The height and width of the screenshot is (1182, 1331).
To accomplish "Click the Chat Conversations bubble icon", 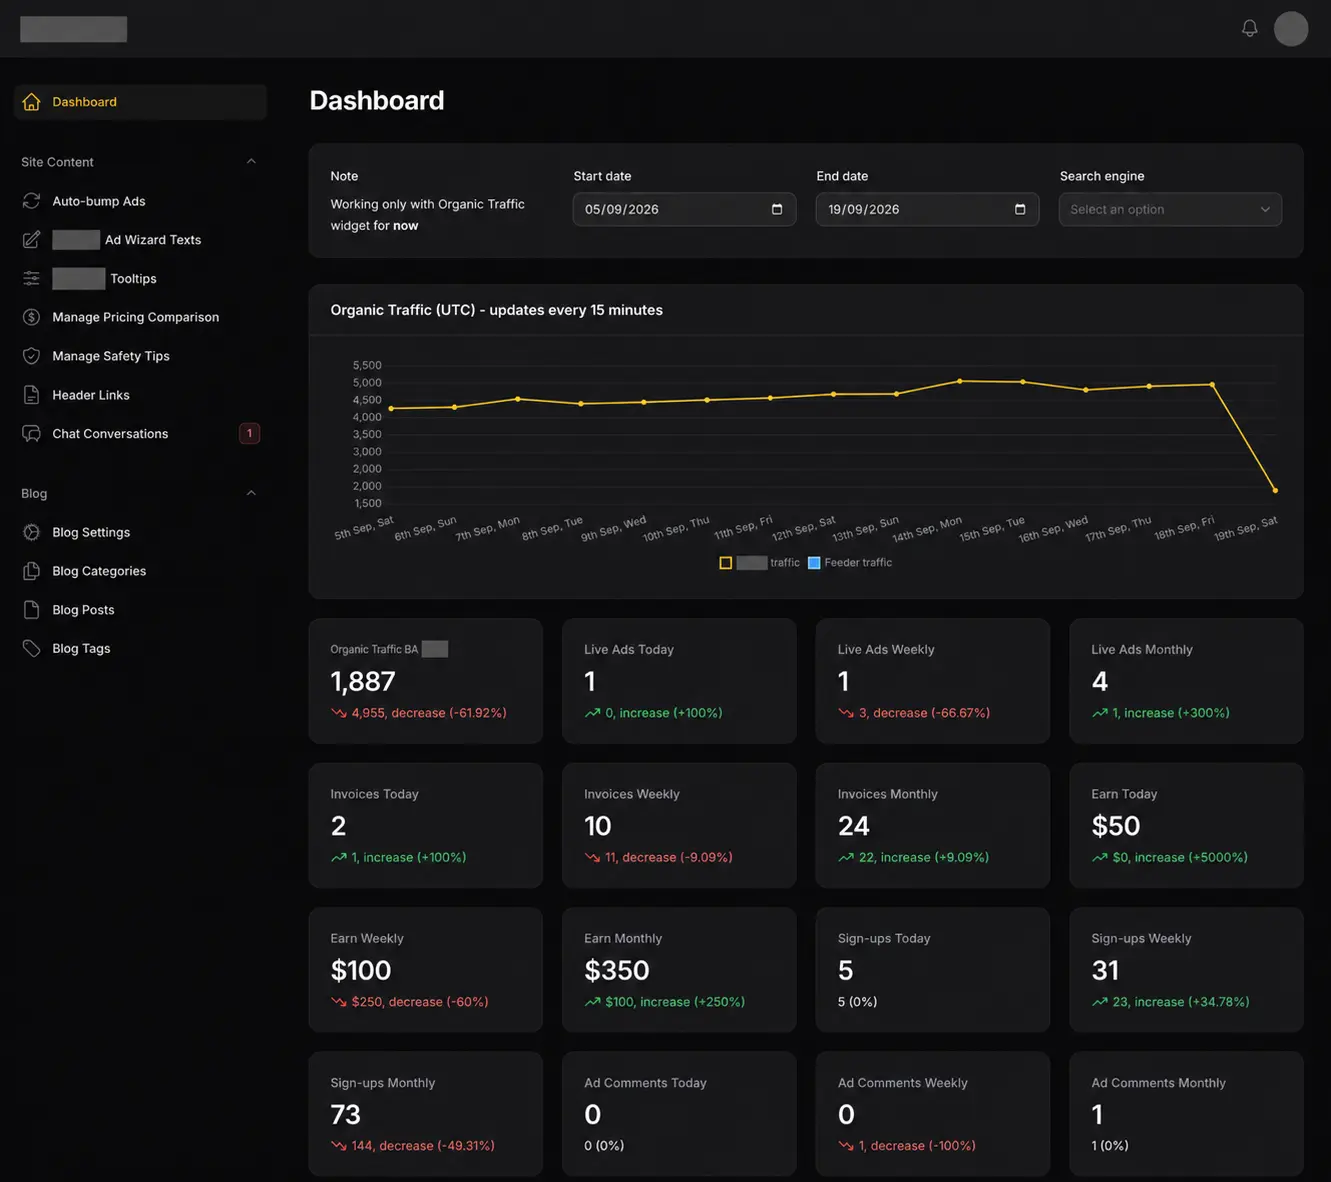I will (x=31, y=433).
